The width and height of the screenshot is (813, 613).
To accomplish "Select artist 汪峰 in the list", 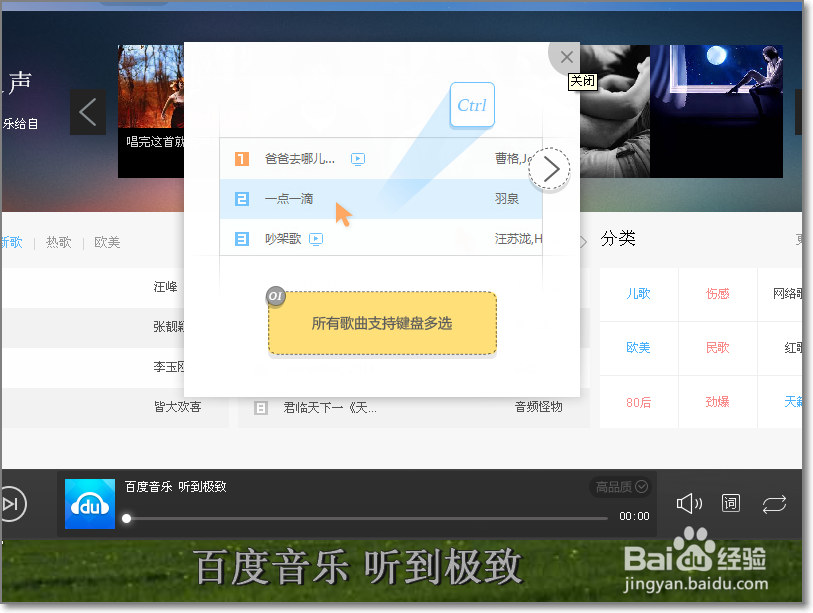I will 165,287.
